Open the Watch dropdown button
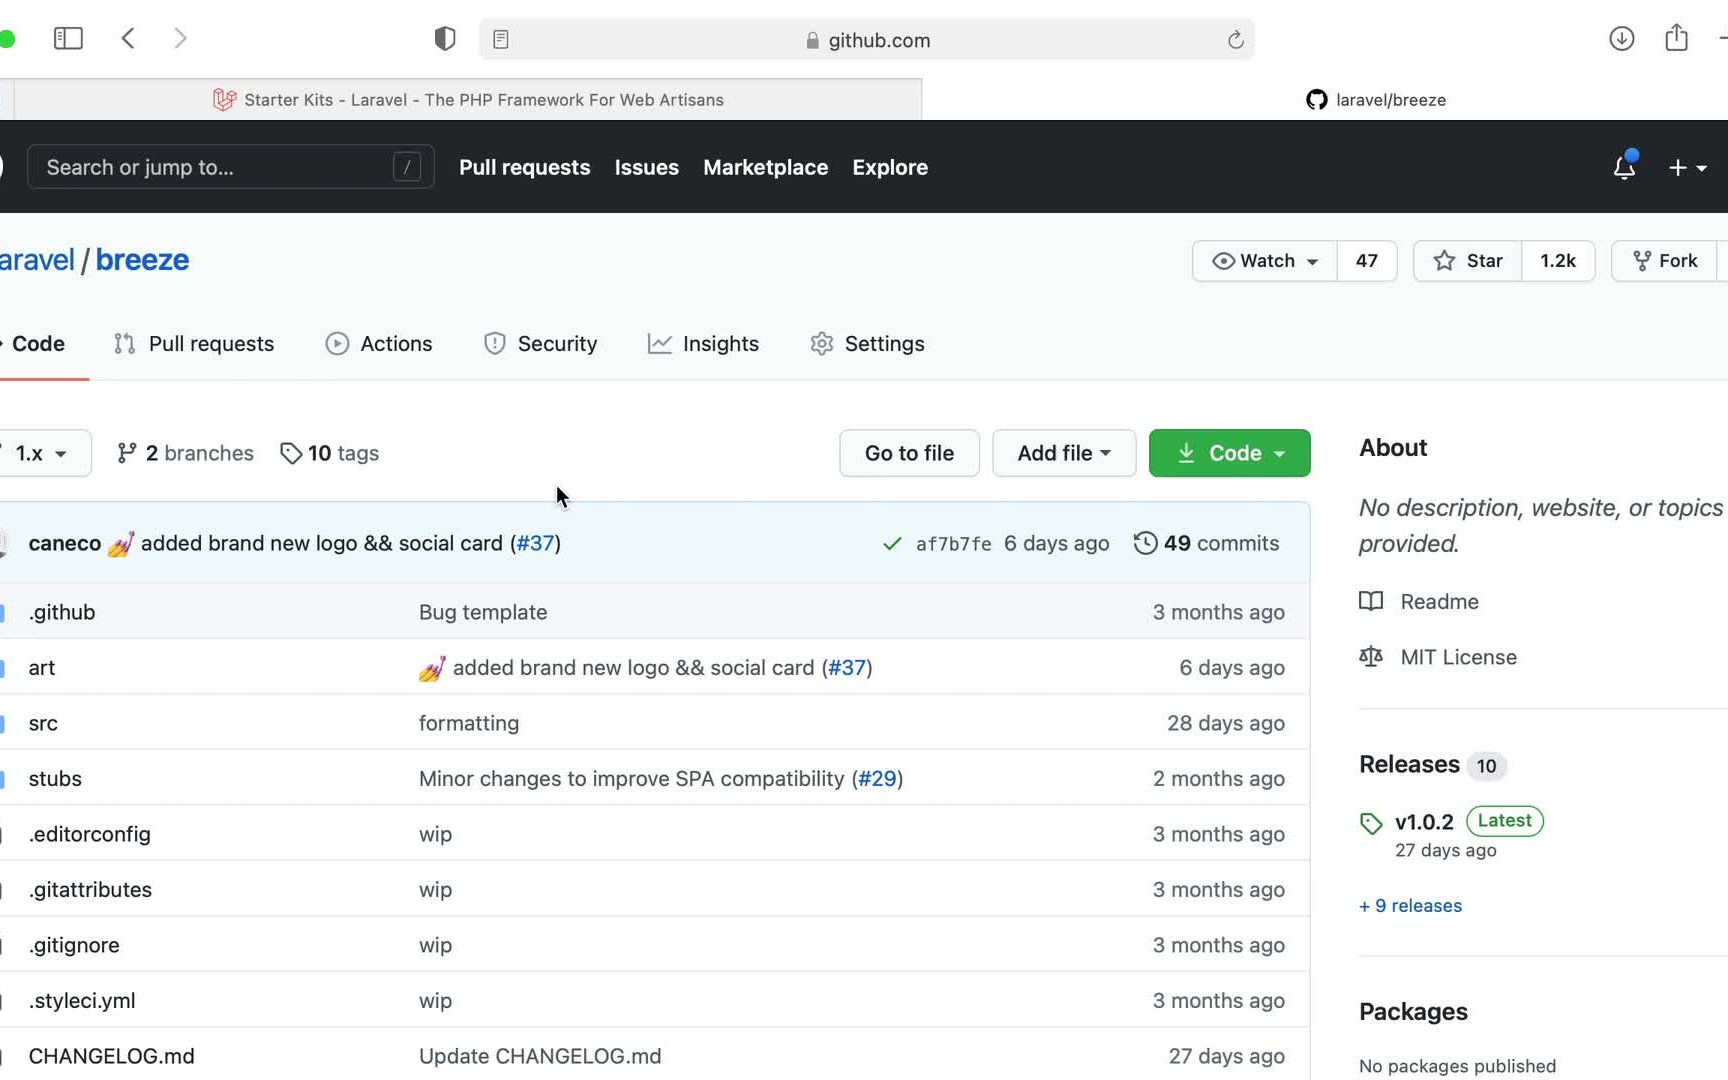 click(x=1264, y=261)
